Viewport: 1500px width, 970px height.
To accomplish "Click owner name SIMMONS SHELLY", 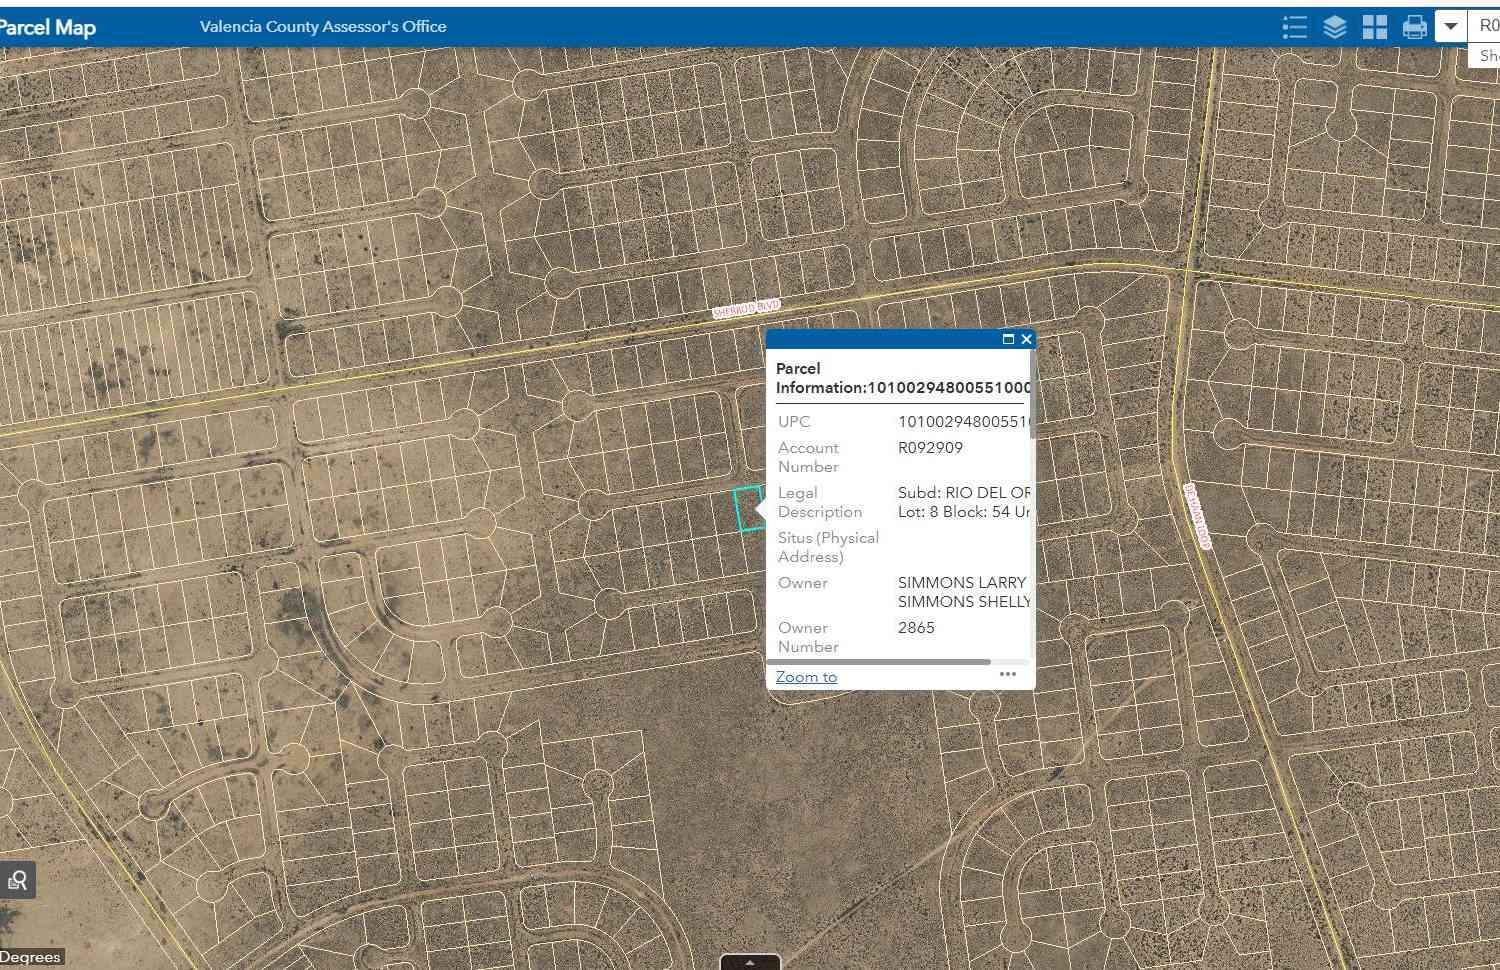I will point(964,602).
